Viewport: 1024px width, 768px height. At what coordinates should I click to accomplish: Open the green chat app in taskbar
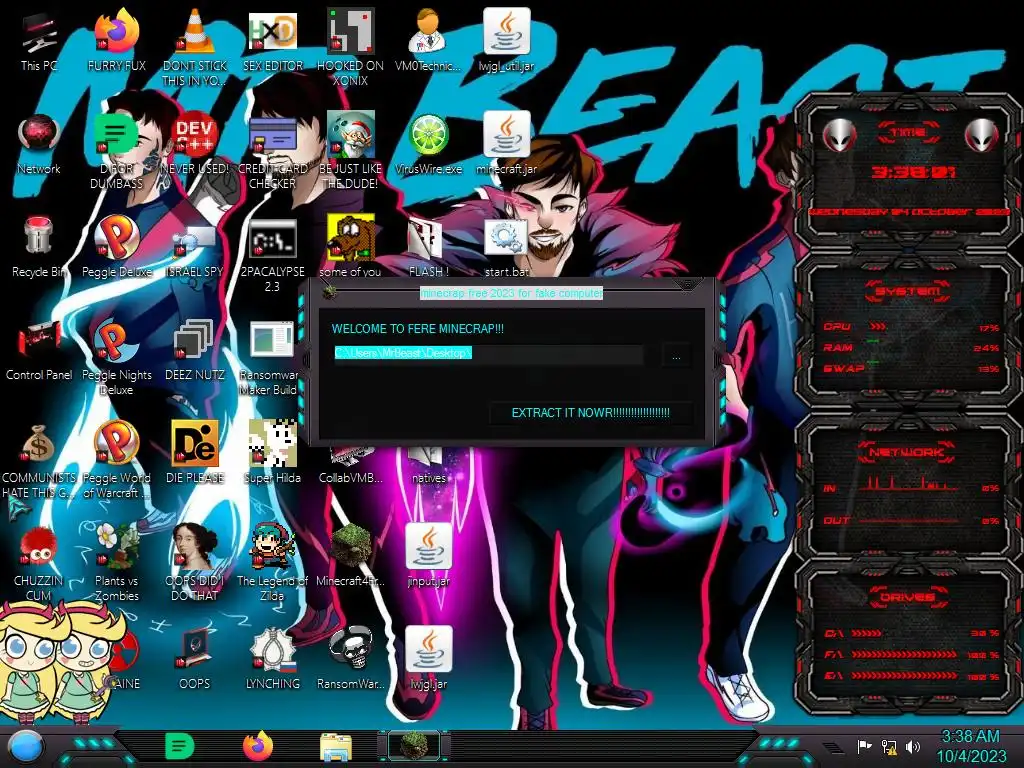[x=180, y=746]
